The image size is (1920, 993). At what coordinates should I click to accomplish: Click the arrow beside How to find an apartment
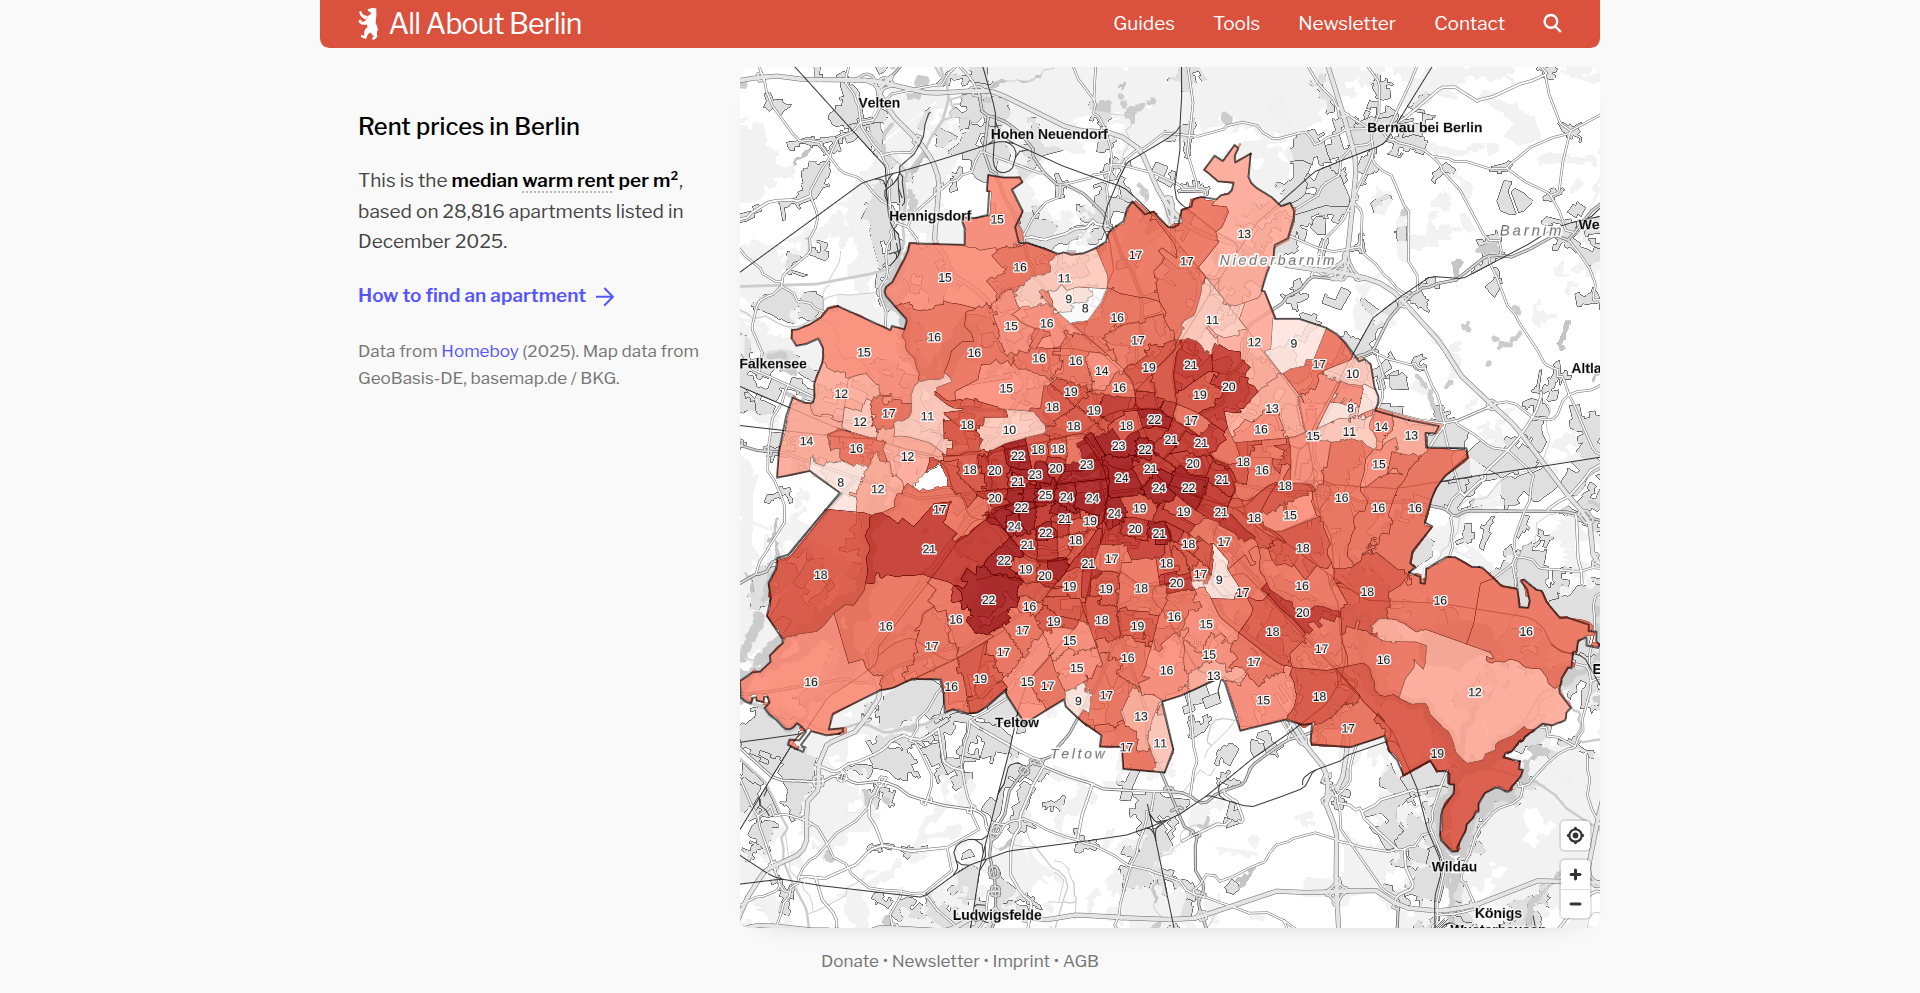(x=605, y=296)
